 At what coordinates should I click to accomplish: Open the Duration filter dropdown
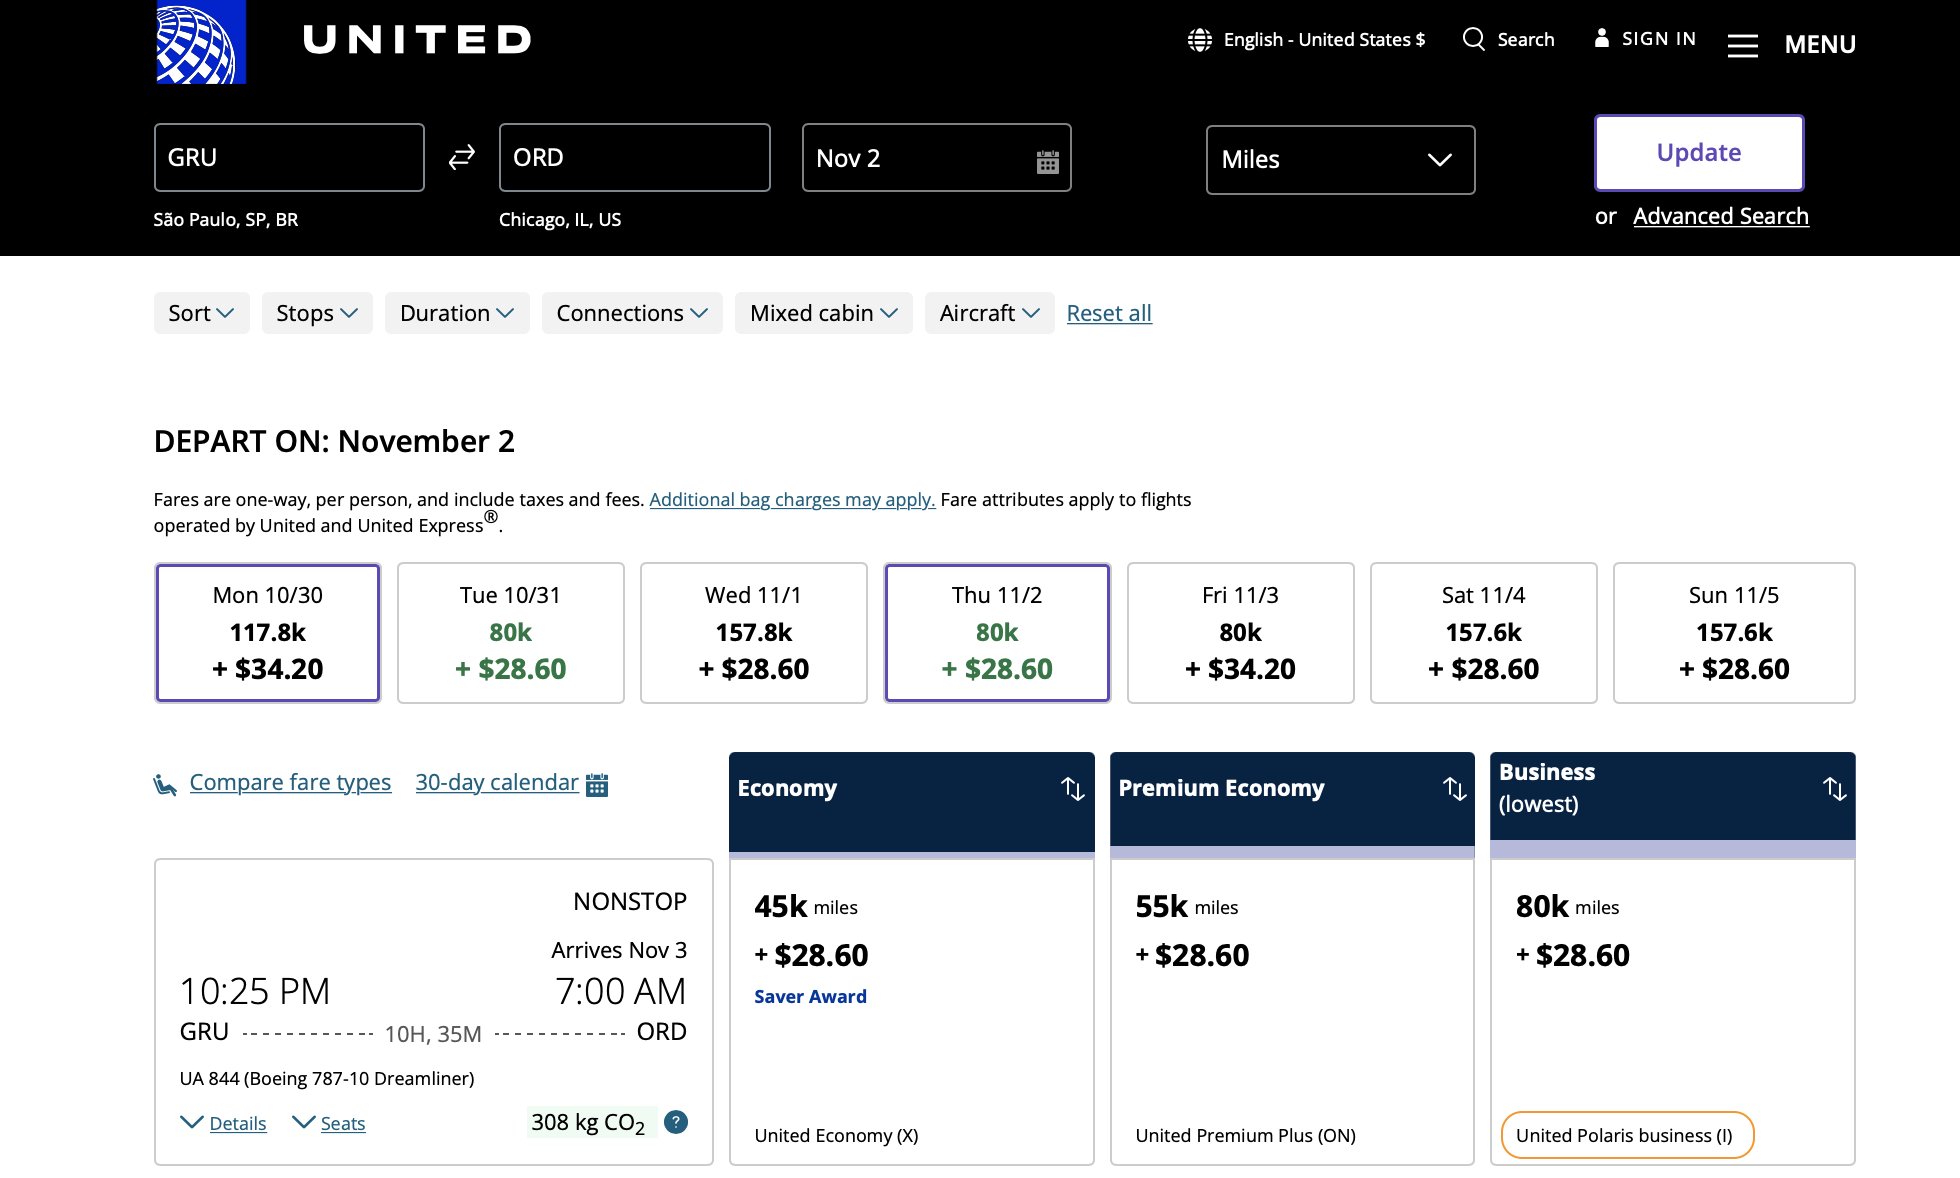click(x=457, y=313)
